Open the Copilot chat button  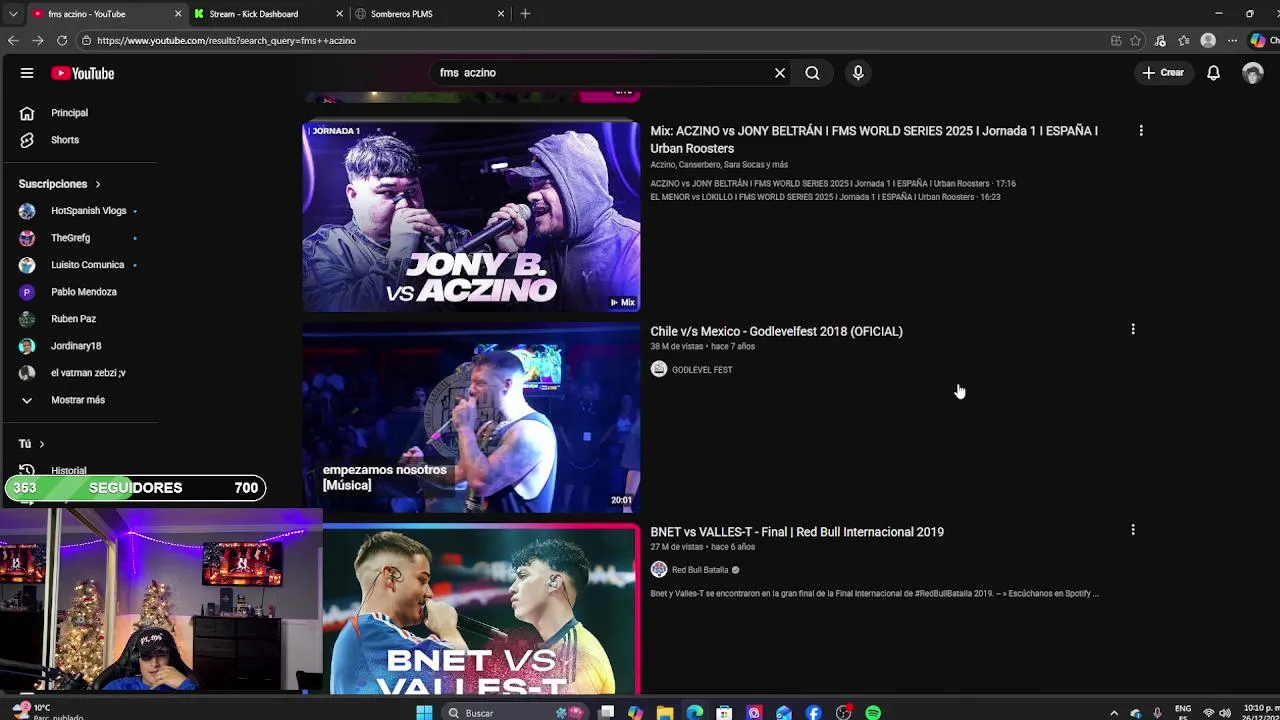tap(1264, 41)
